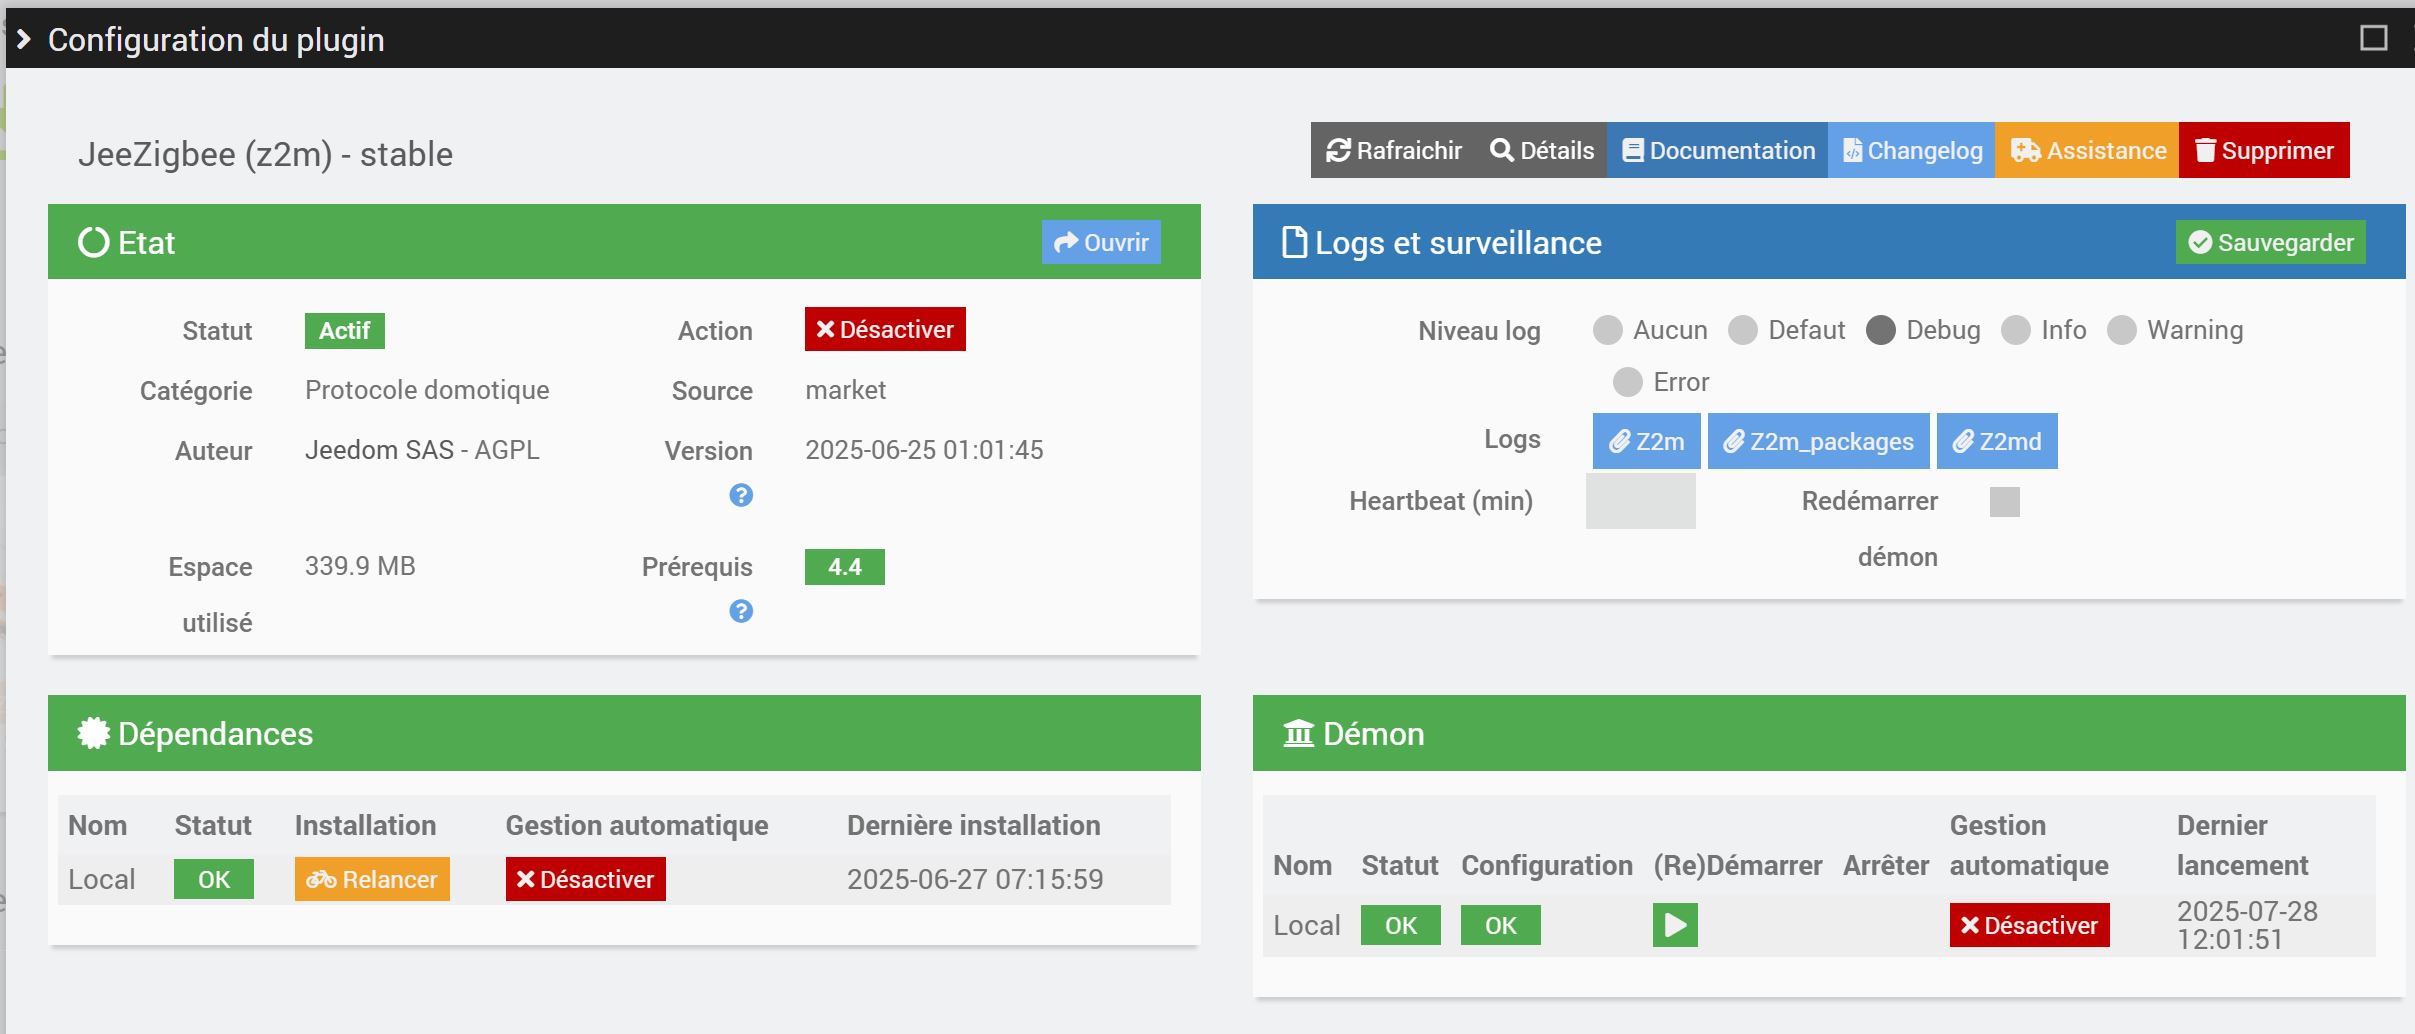
Task: Select Info log level
Action: [x=2015, y=330]
